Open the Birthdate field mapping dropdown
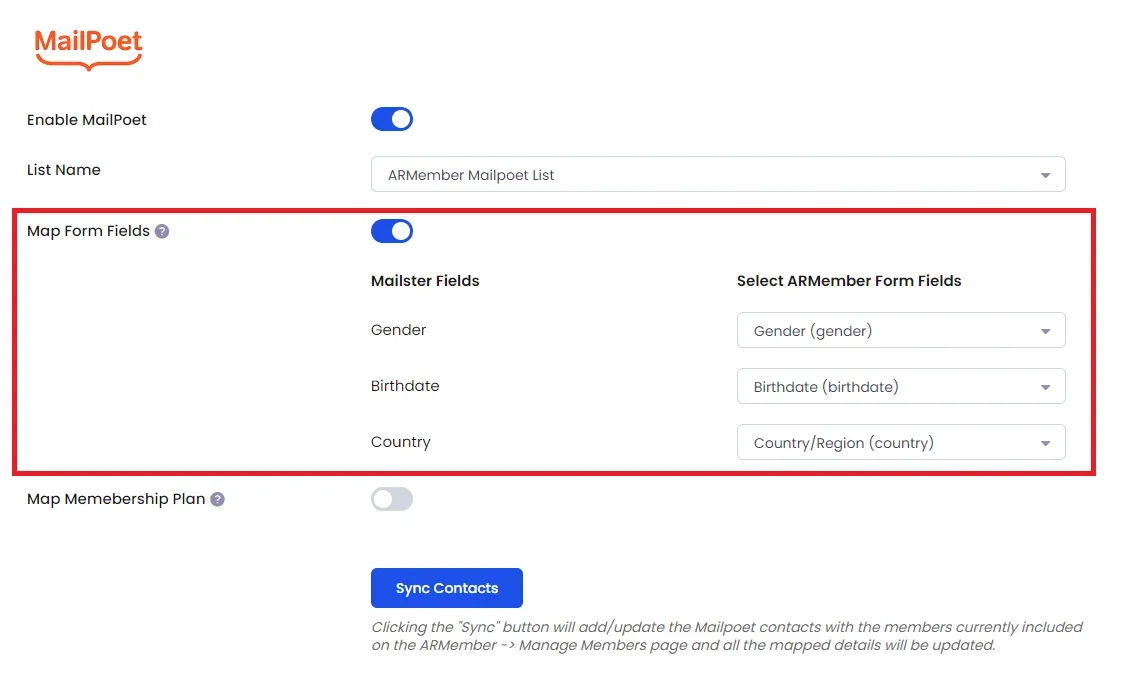Viewport: 1129px width, 693px height. point(901,387)
